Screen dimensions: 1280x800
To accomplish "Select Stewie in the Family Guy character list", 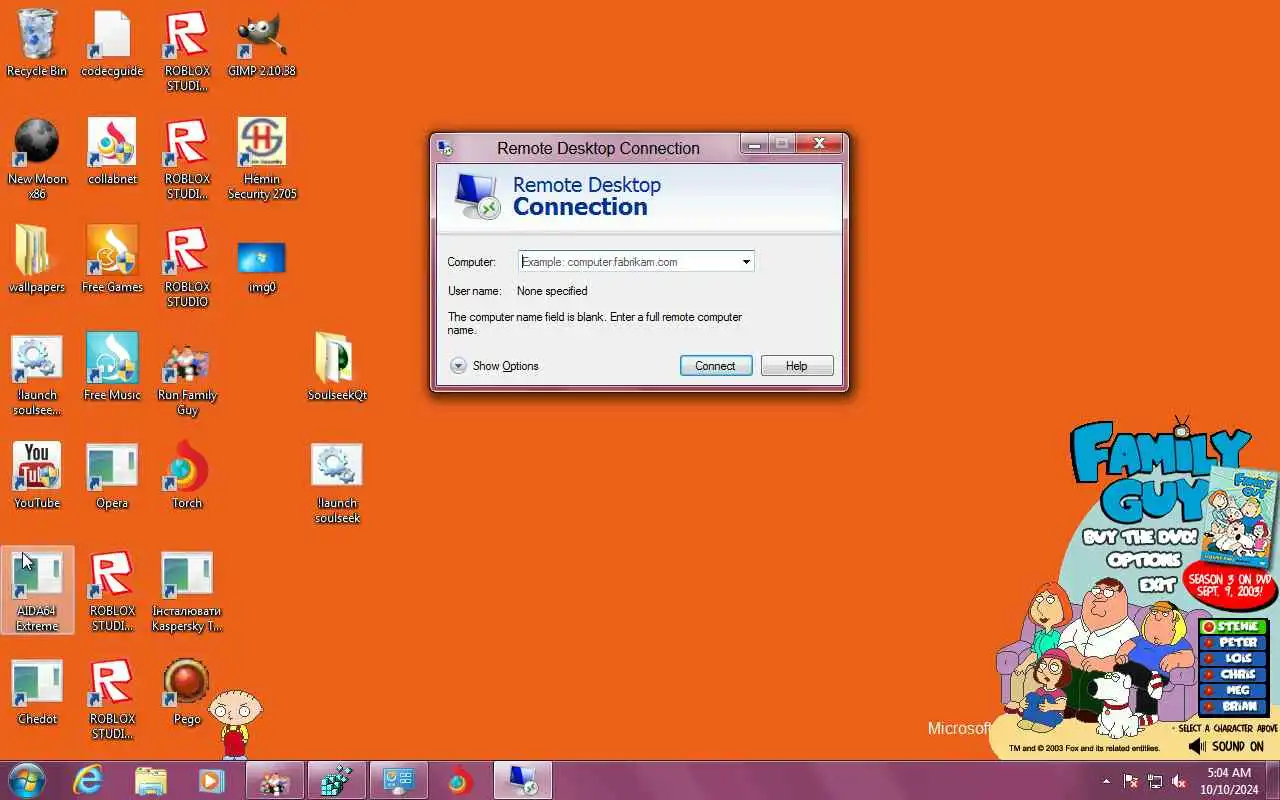I will 1233,627.
